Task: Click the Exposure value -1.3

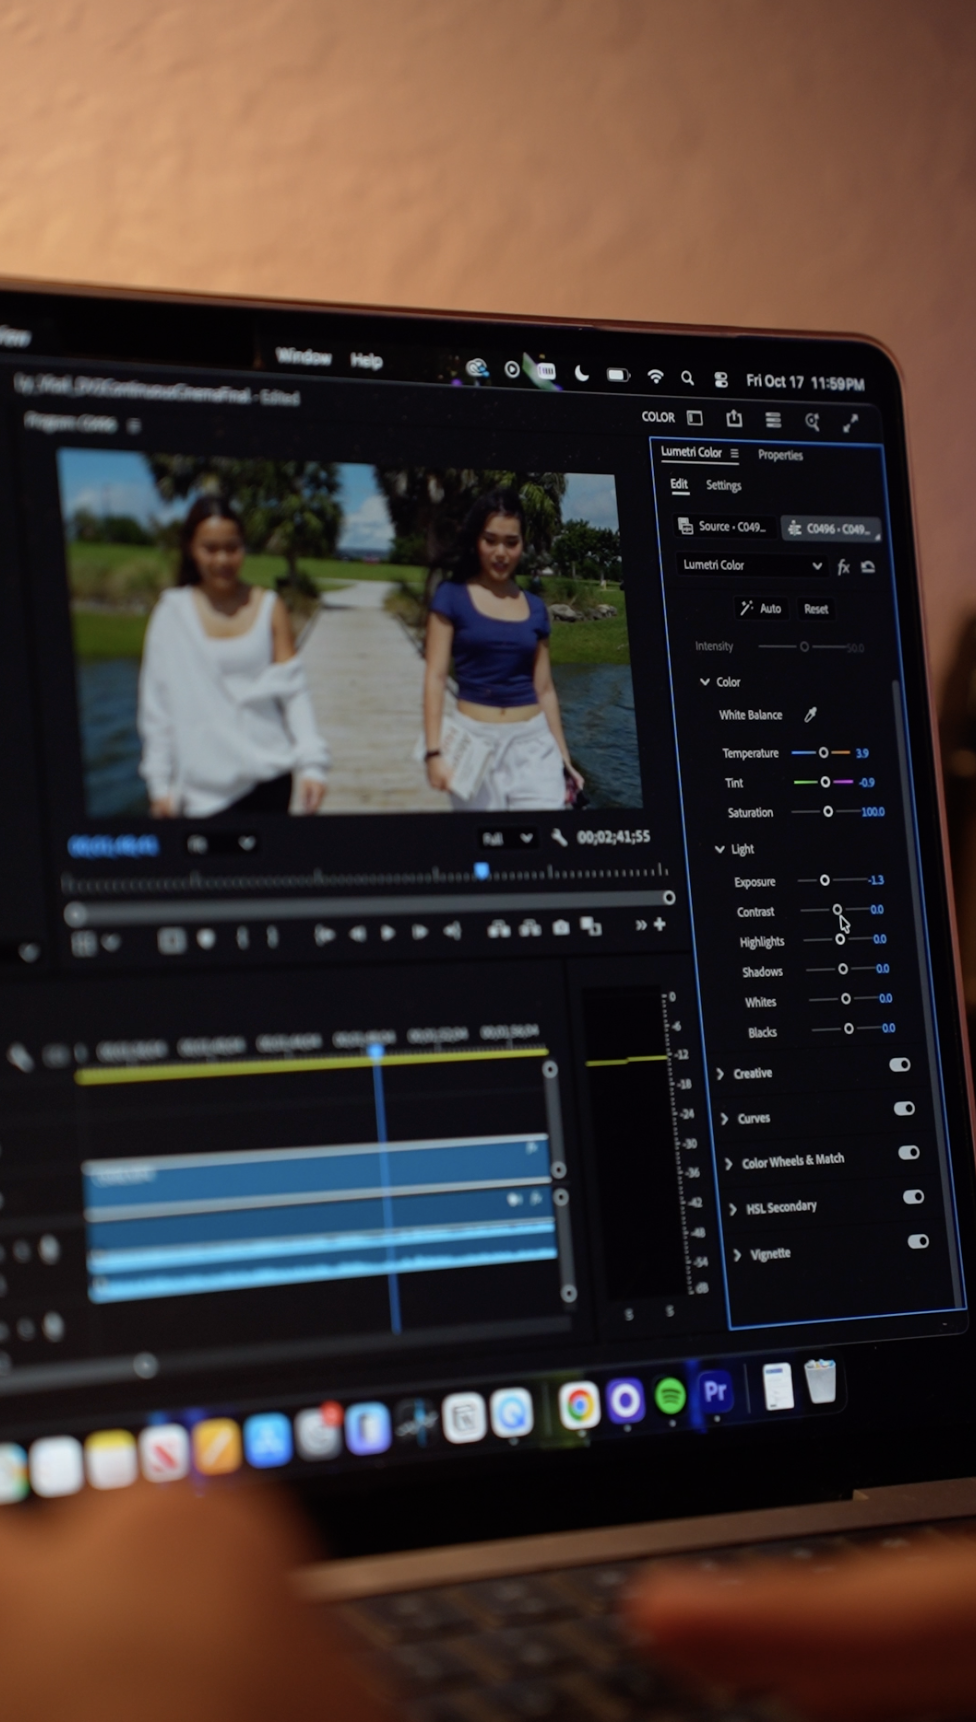Action: coord(876,880)
